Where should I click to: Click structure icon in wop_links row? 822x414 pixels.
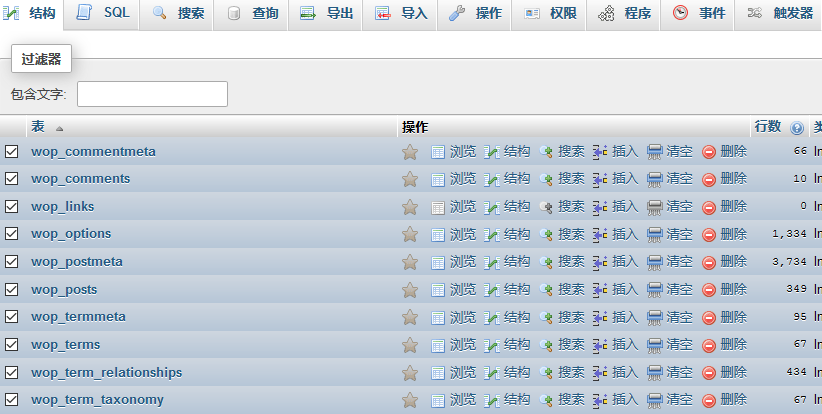coord(492,207)
